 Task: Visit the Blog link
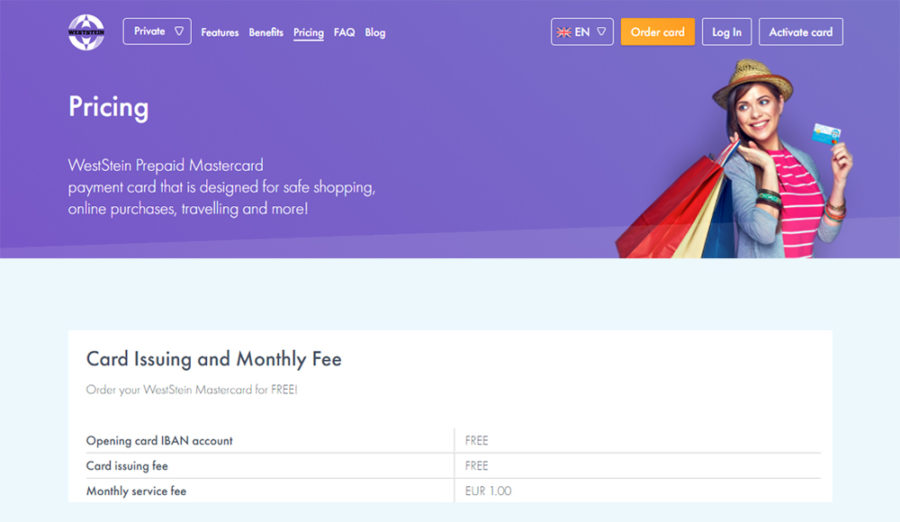point(375,32)
